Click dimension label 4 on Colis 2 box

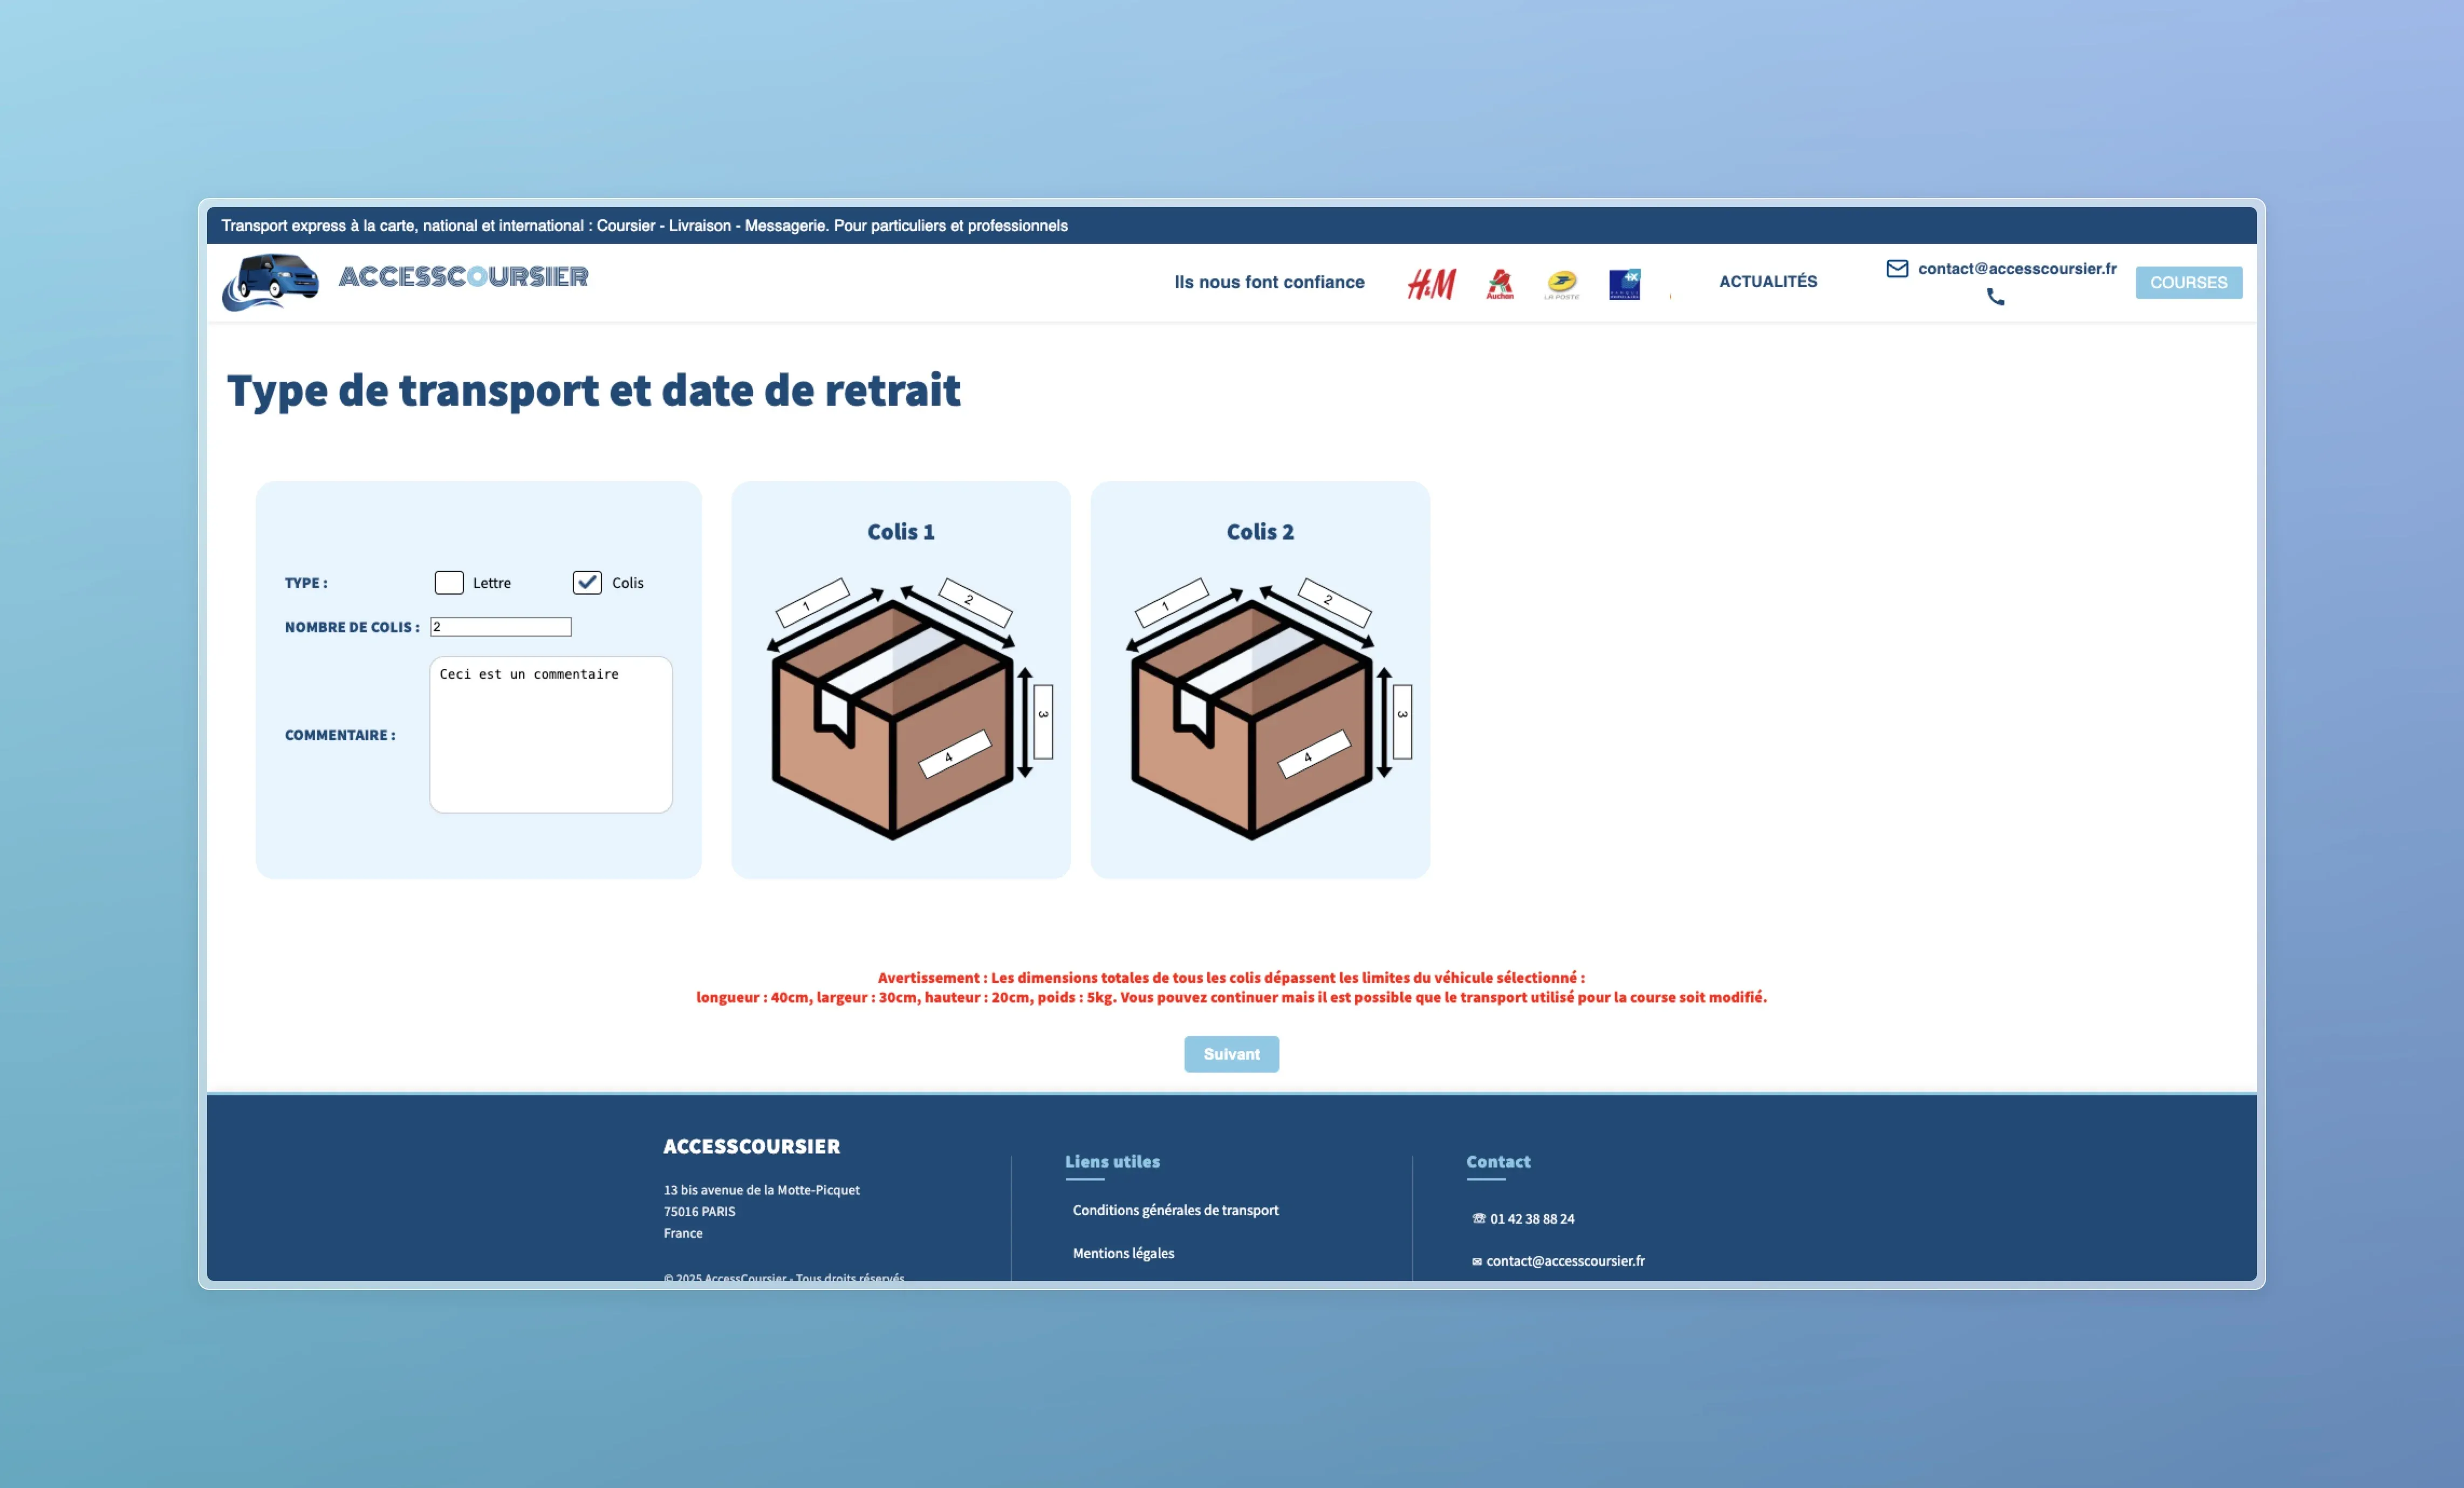pos(1313,753)
